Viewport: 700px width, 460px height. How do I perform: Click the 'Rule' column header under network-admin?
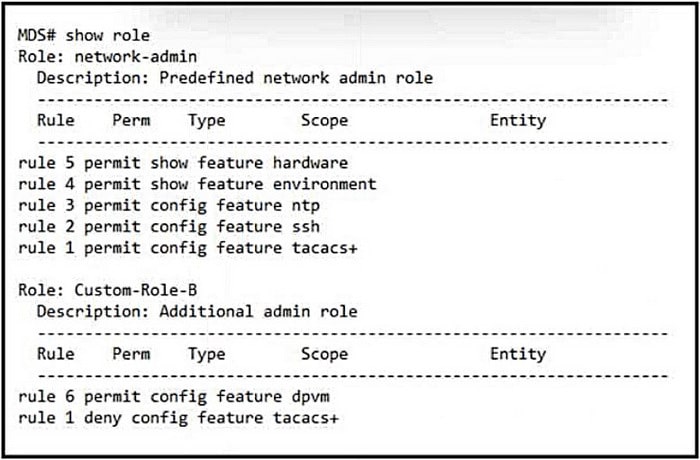pos(56,120)
